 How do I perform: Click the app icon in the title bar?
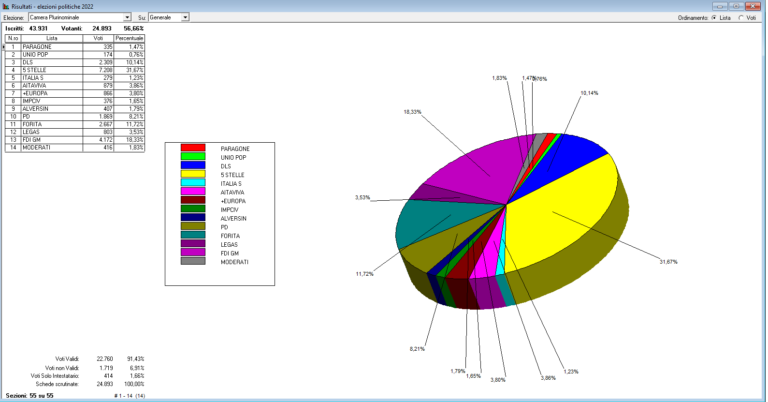[x=6, y=5]
